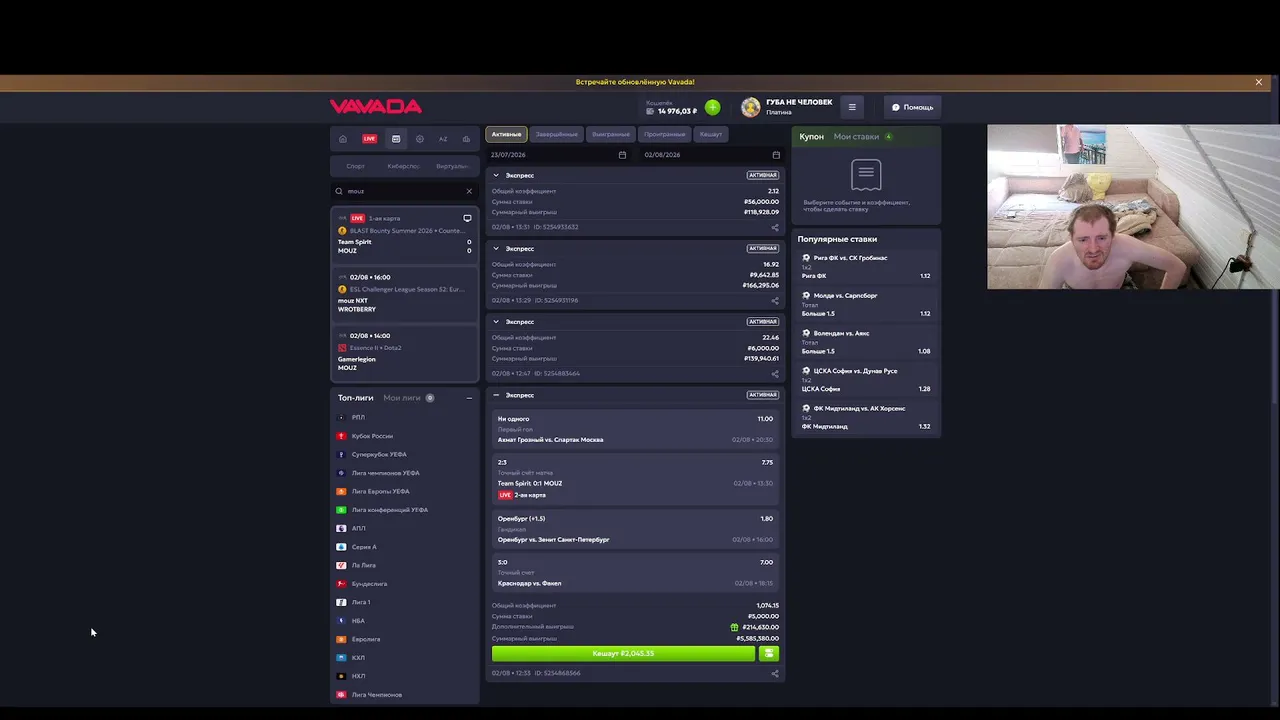Open the Помощь help button
1280x720 pixels.
912,107
